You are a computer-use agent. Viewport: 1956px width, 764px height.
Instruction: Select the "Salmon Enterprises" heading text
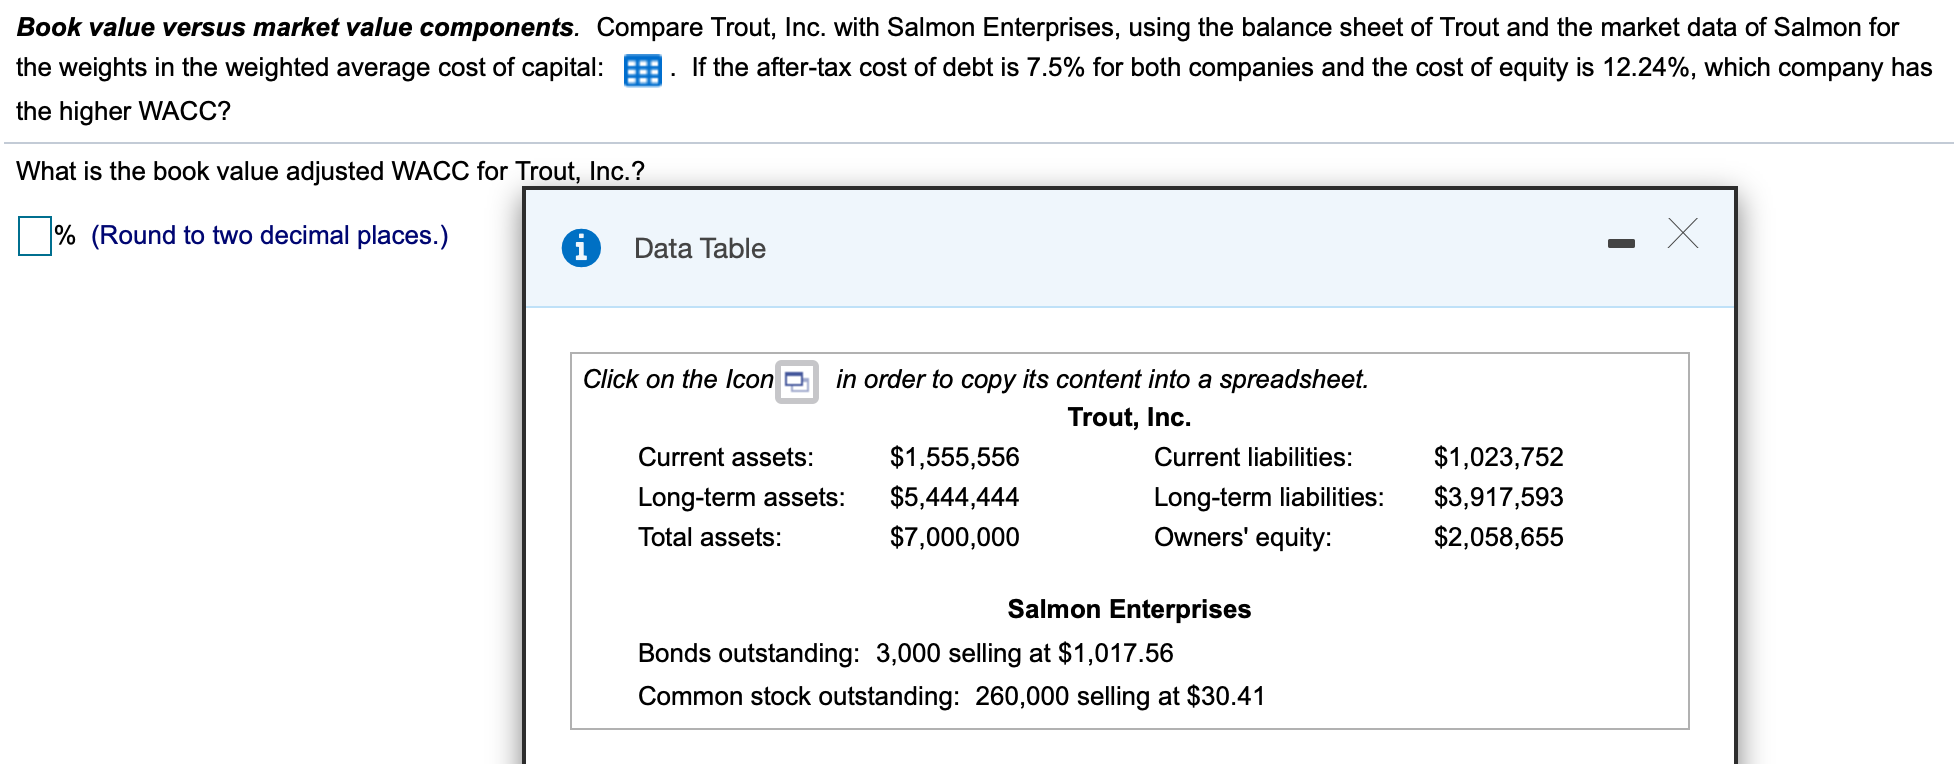pyautogui.click(x=1129, y=609)
